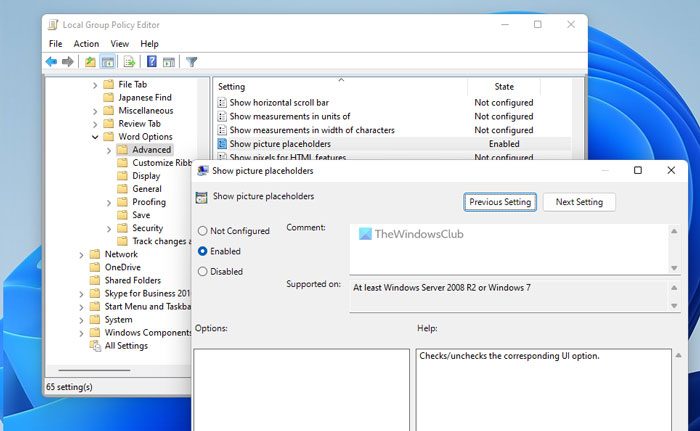Image resolution: width=700 pixels, height=431 pixels.
Task: Select the Advanced folder in the tree
Action: tap(151, 150)
